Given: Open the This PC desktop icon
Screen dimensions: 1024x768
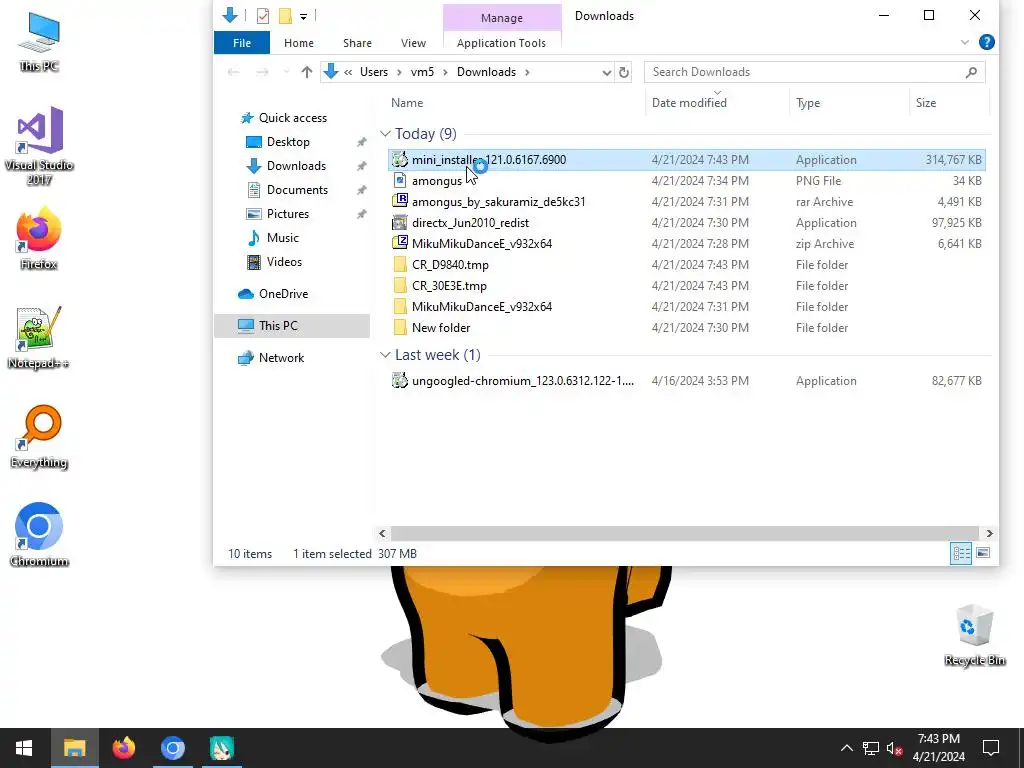Looking at the screenshot, I should click(x=39, y=42).
